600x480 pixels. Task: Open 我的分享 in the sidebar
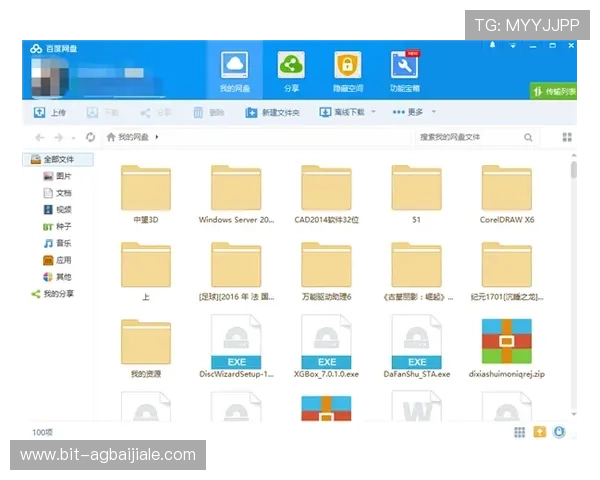click(x=52, y=294)
